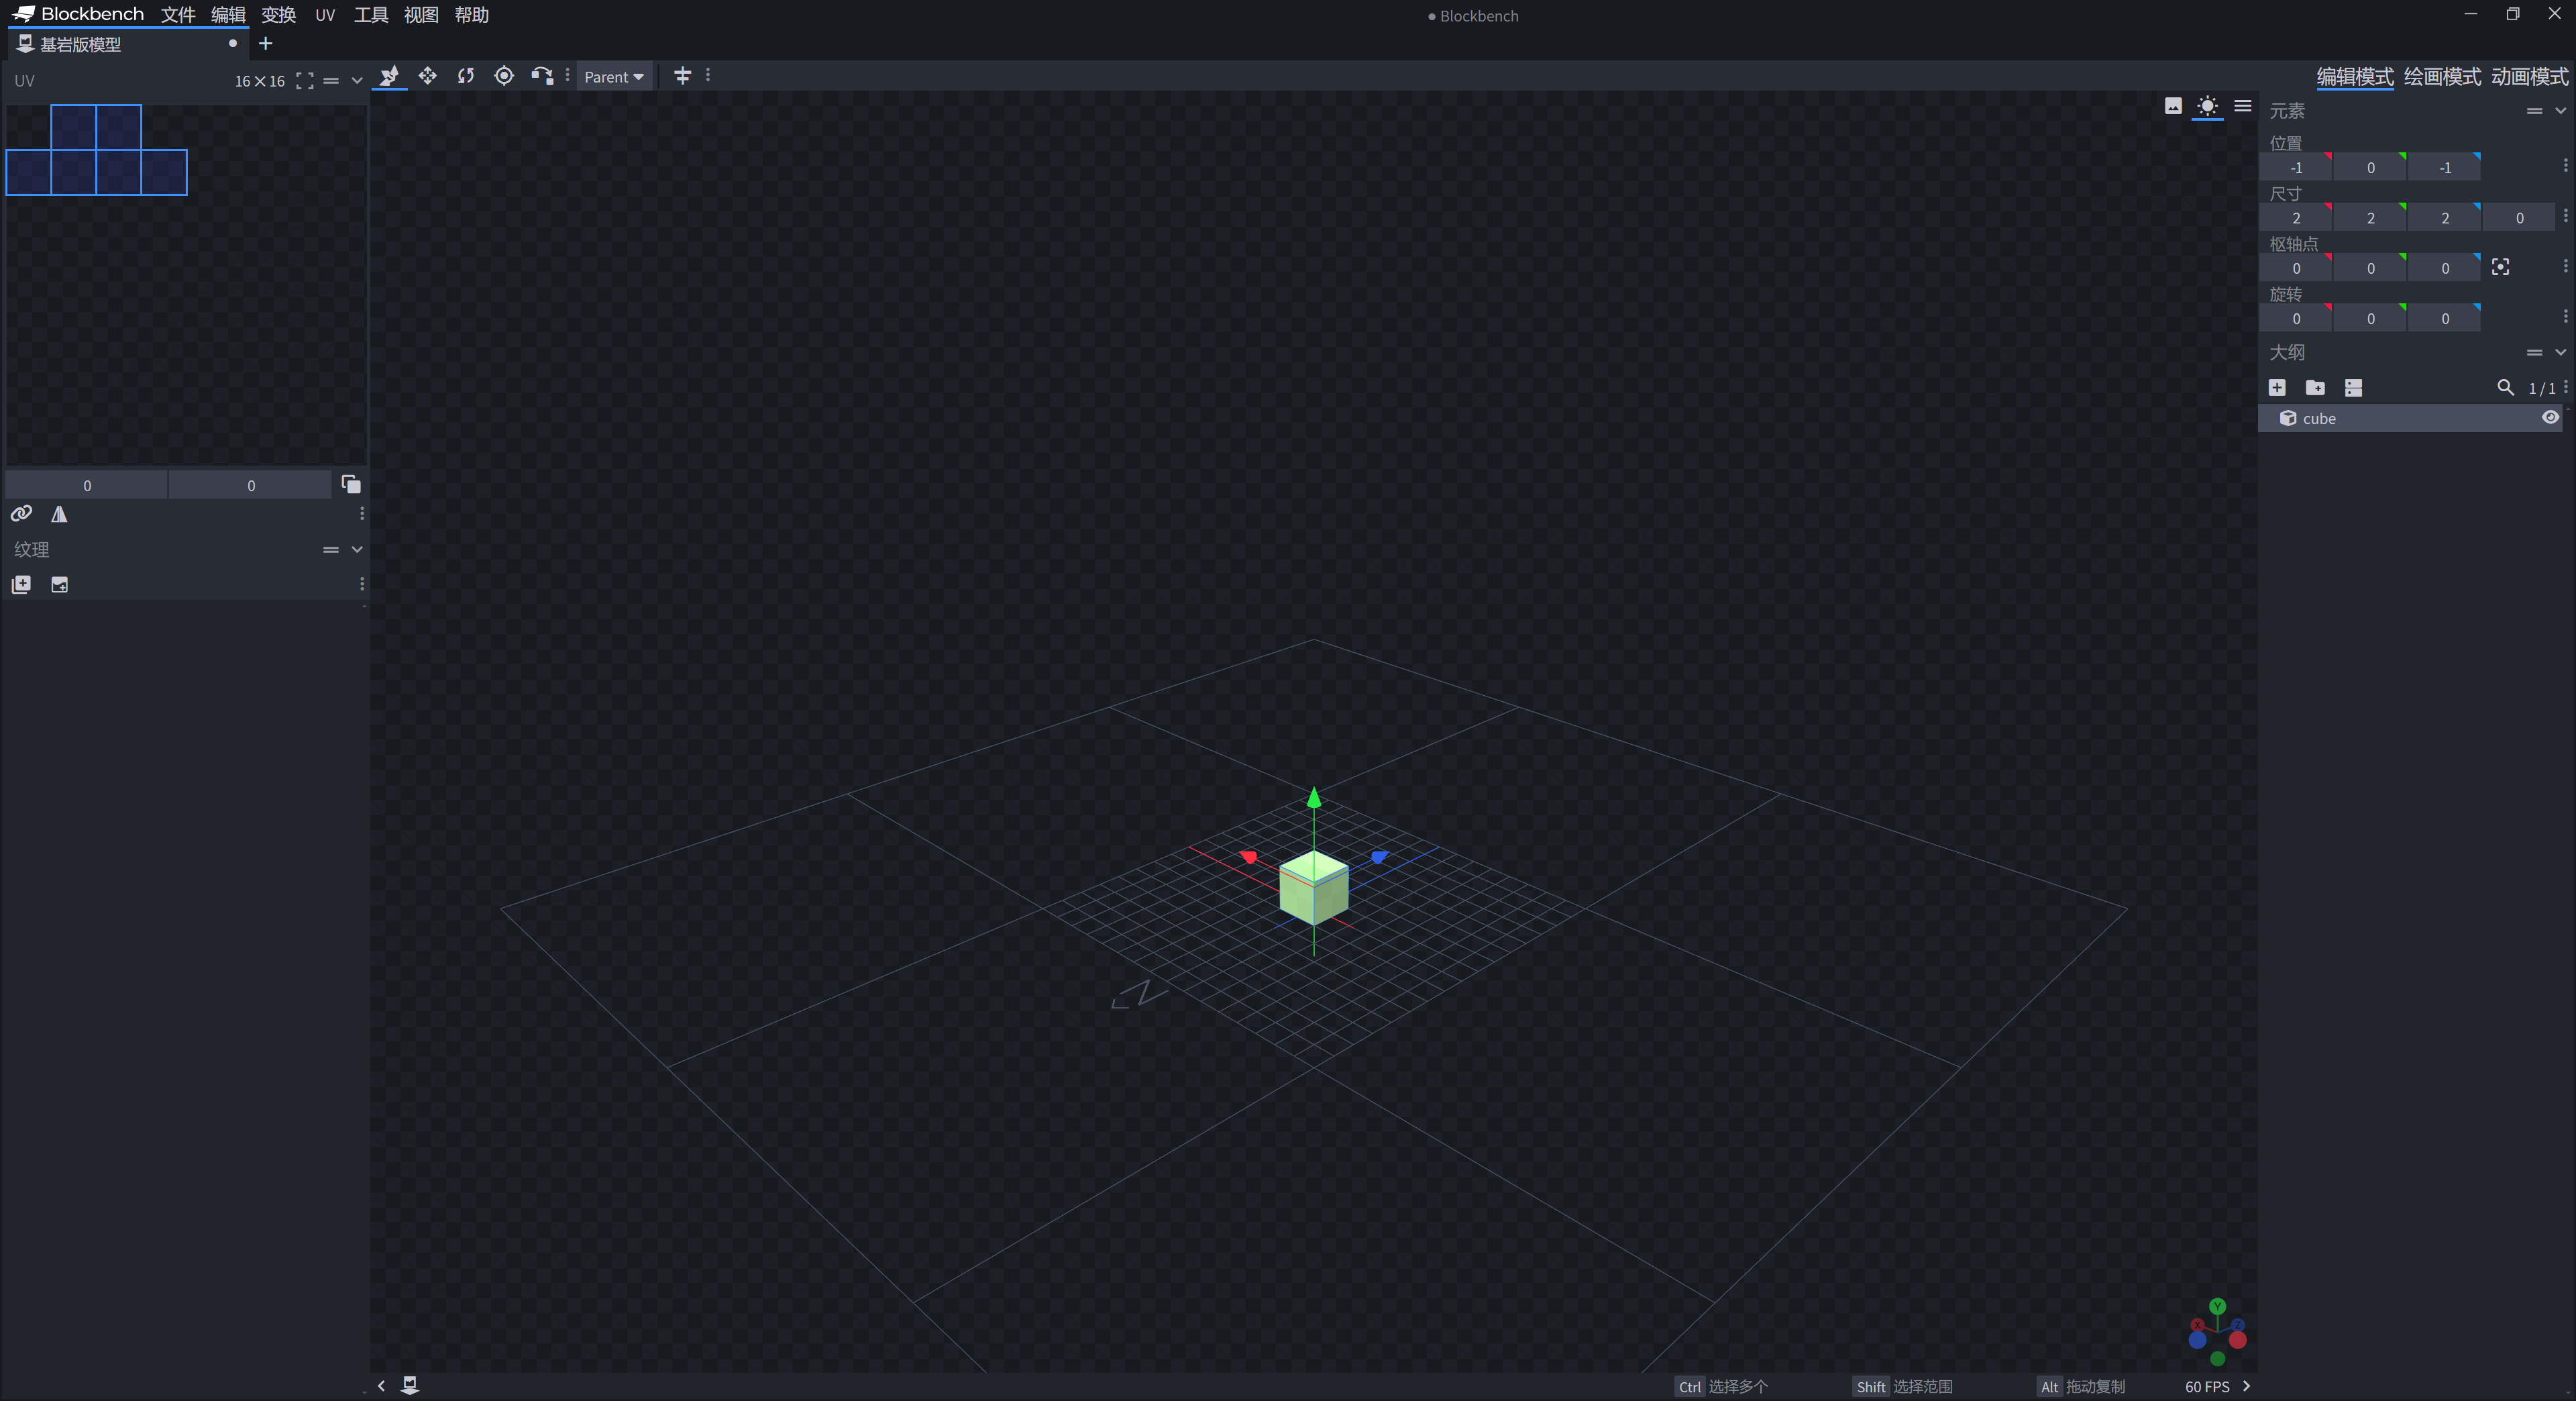Viewport: 2576px width, 1401px height.
Task: Add a new project tab
Action: point(265,43)
